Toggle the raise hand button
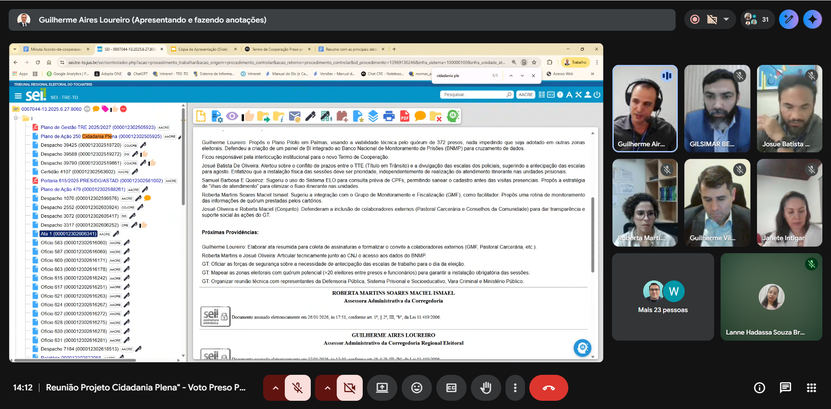The image size is (831, 409). pyautogui.click(x=485, y=388)
